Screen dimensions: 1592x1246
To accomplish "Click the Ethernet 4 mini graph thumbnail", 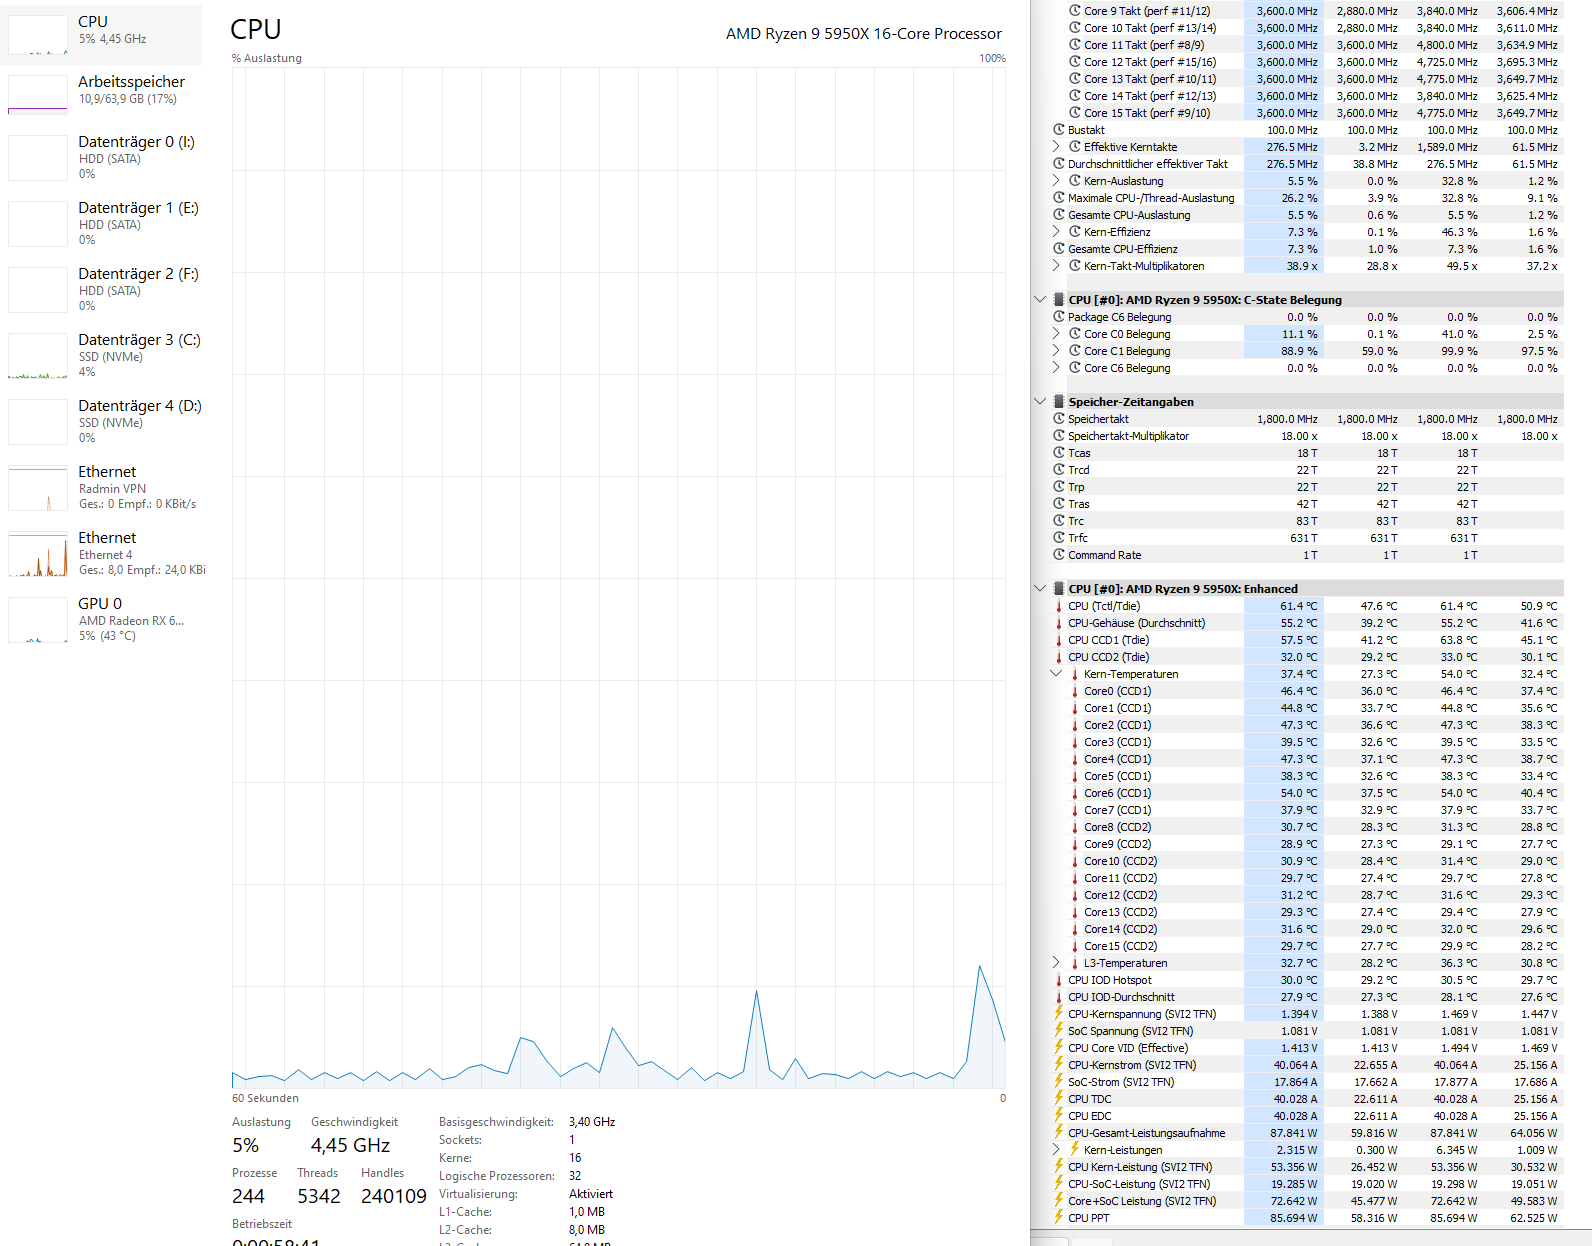I will pos(38,553).
